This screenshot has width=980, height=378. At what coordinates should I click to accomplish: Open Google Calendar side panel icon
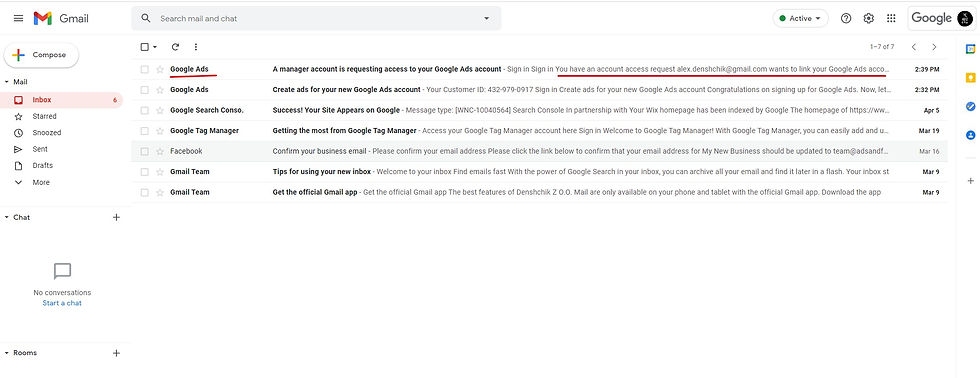(x=970, y=49)
